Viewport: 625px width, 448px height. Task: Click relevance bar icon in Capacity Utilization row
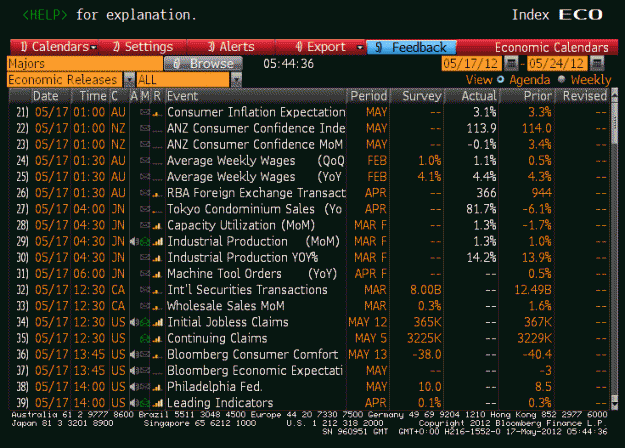point(157,226)
